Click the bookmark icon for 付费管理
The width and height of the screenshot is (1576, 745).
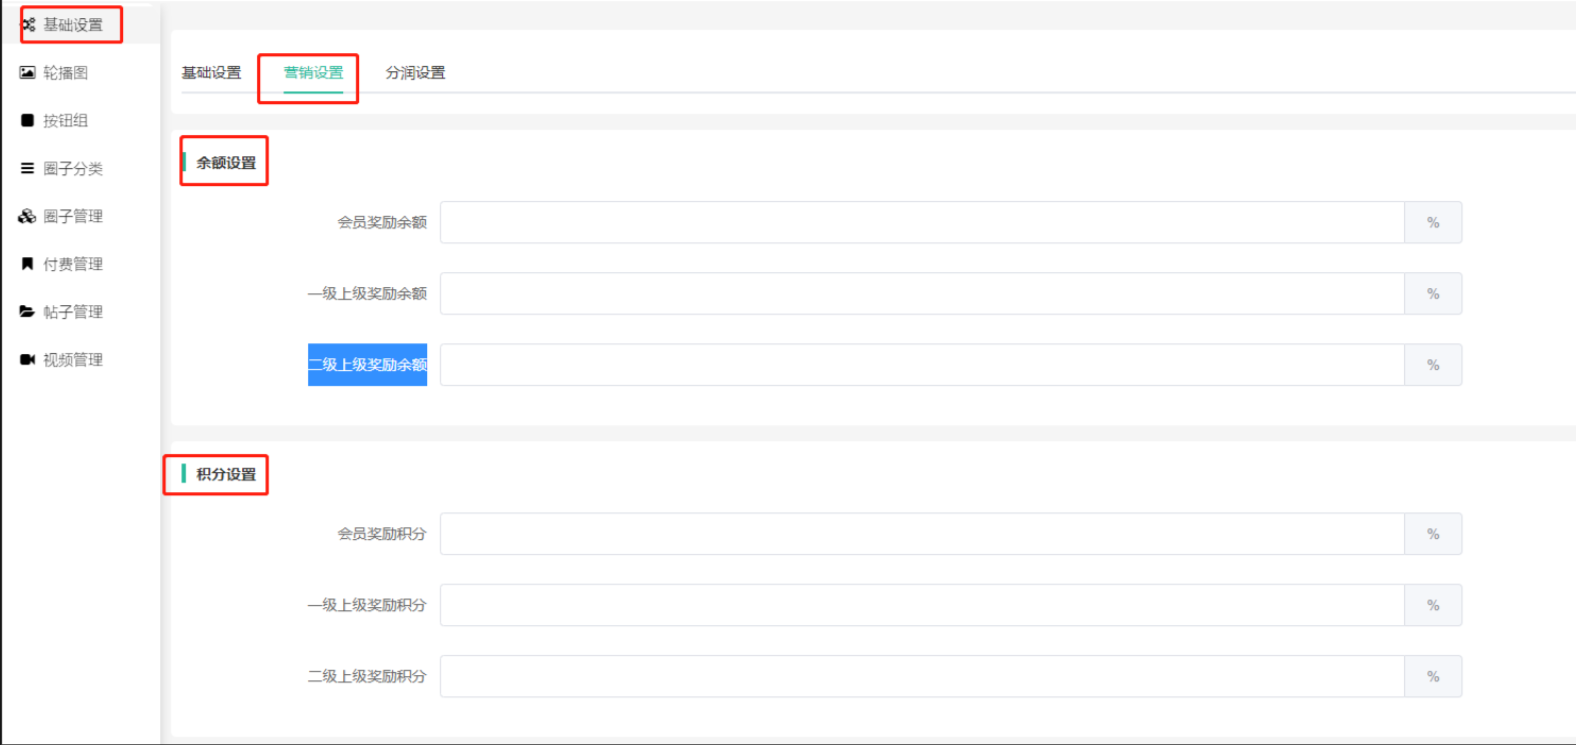[x=28, y=264]
